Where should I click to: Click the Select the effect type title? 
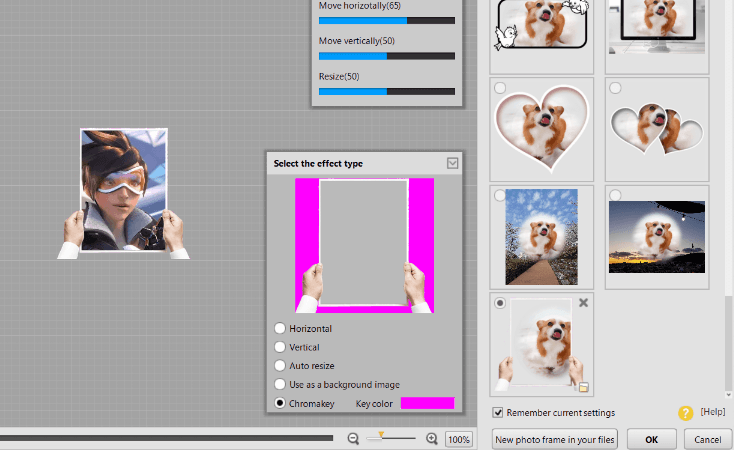(x=318, y=163)
